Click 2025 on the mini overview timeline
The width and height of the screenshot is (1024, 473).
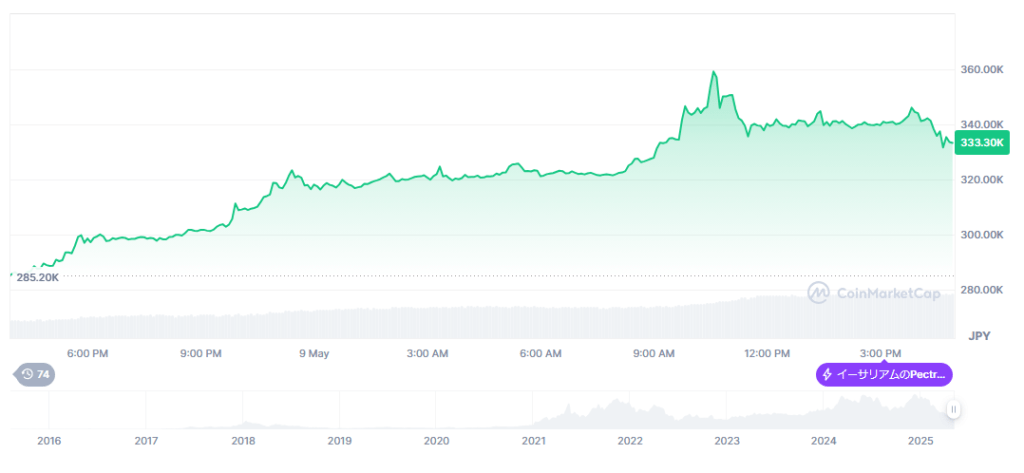(921, 440)
